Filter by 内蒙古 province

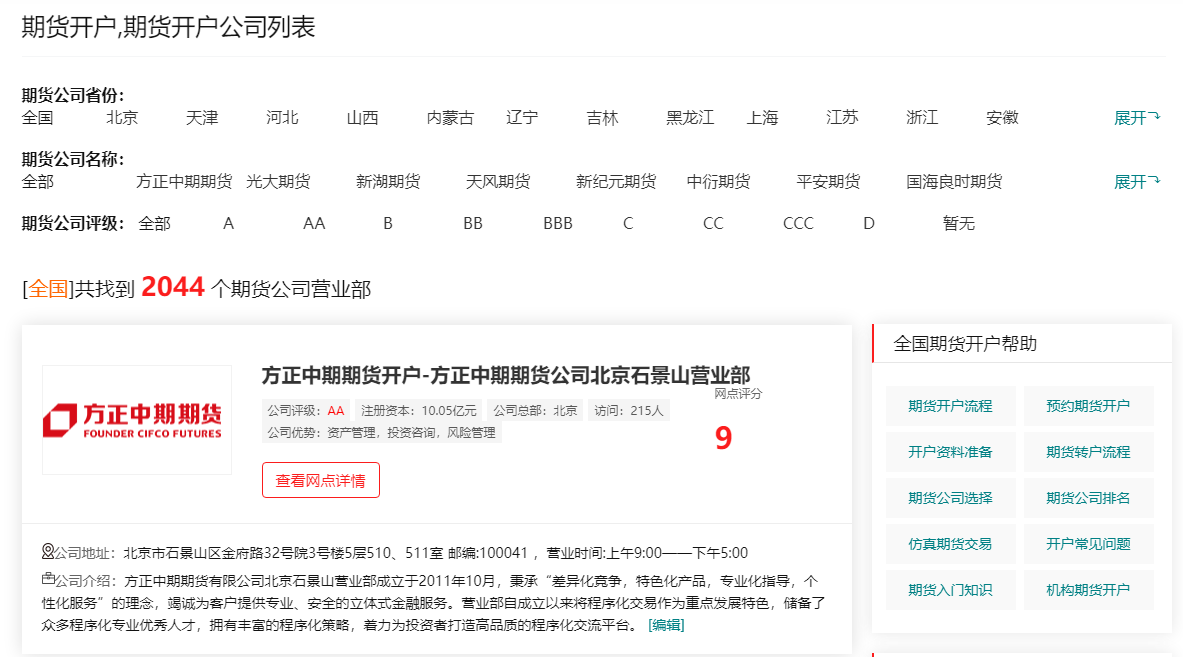pos(450,118)
